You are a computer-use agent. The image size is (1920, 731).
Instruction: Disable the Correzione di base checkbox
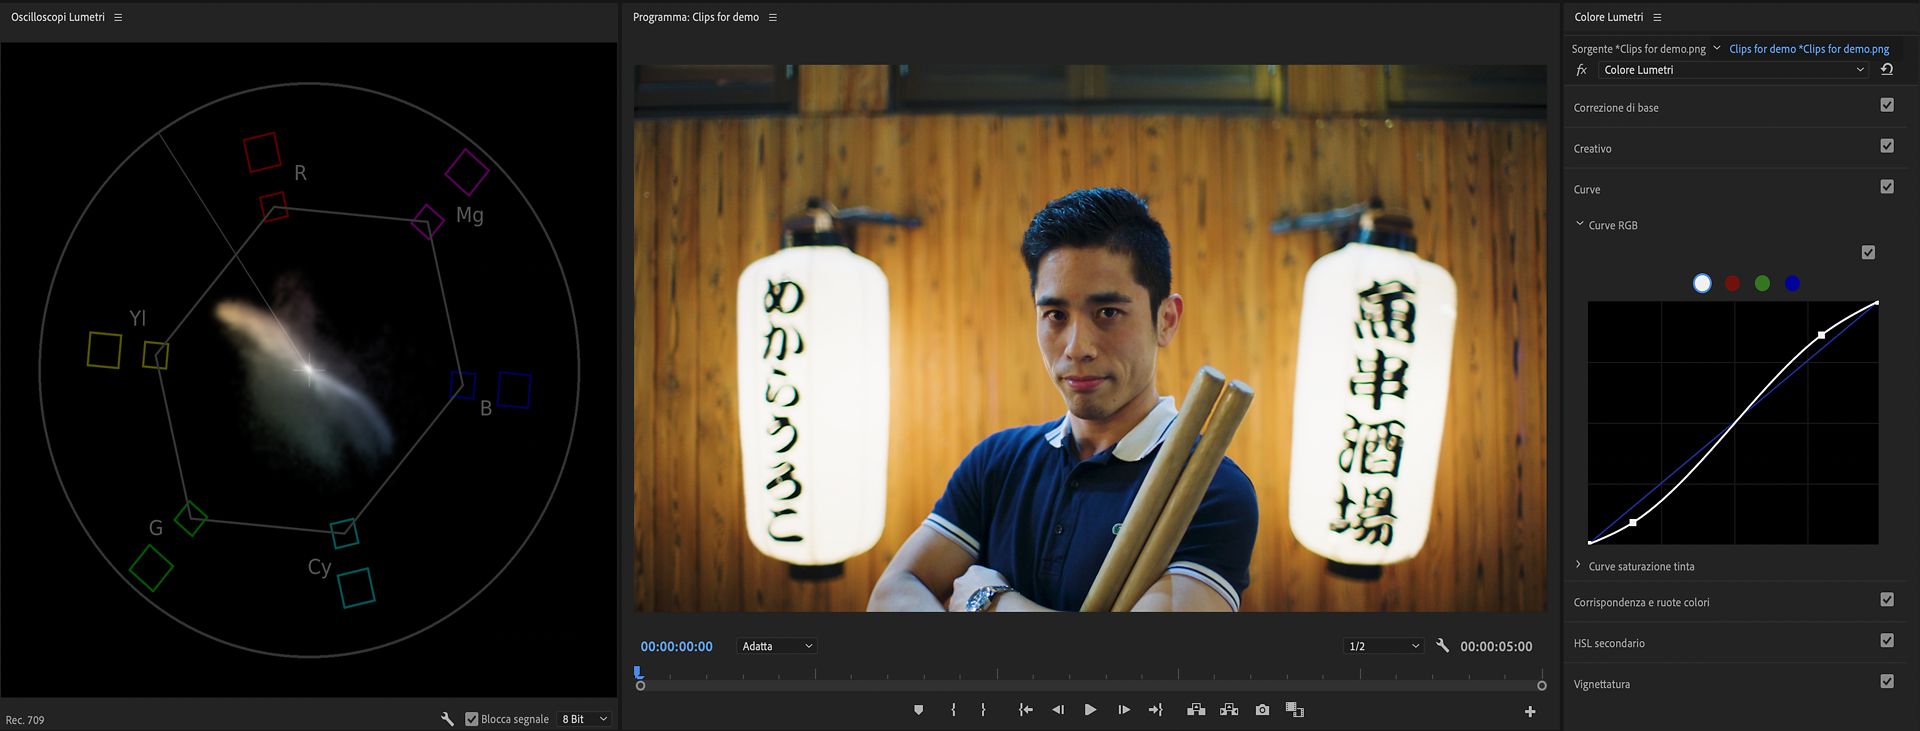pyautogui.click(x=1886, y=106)
